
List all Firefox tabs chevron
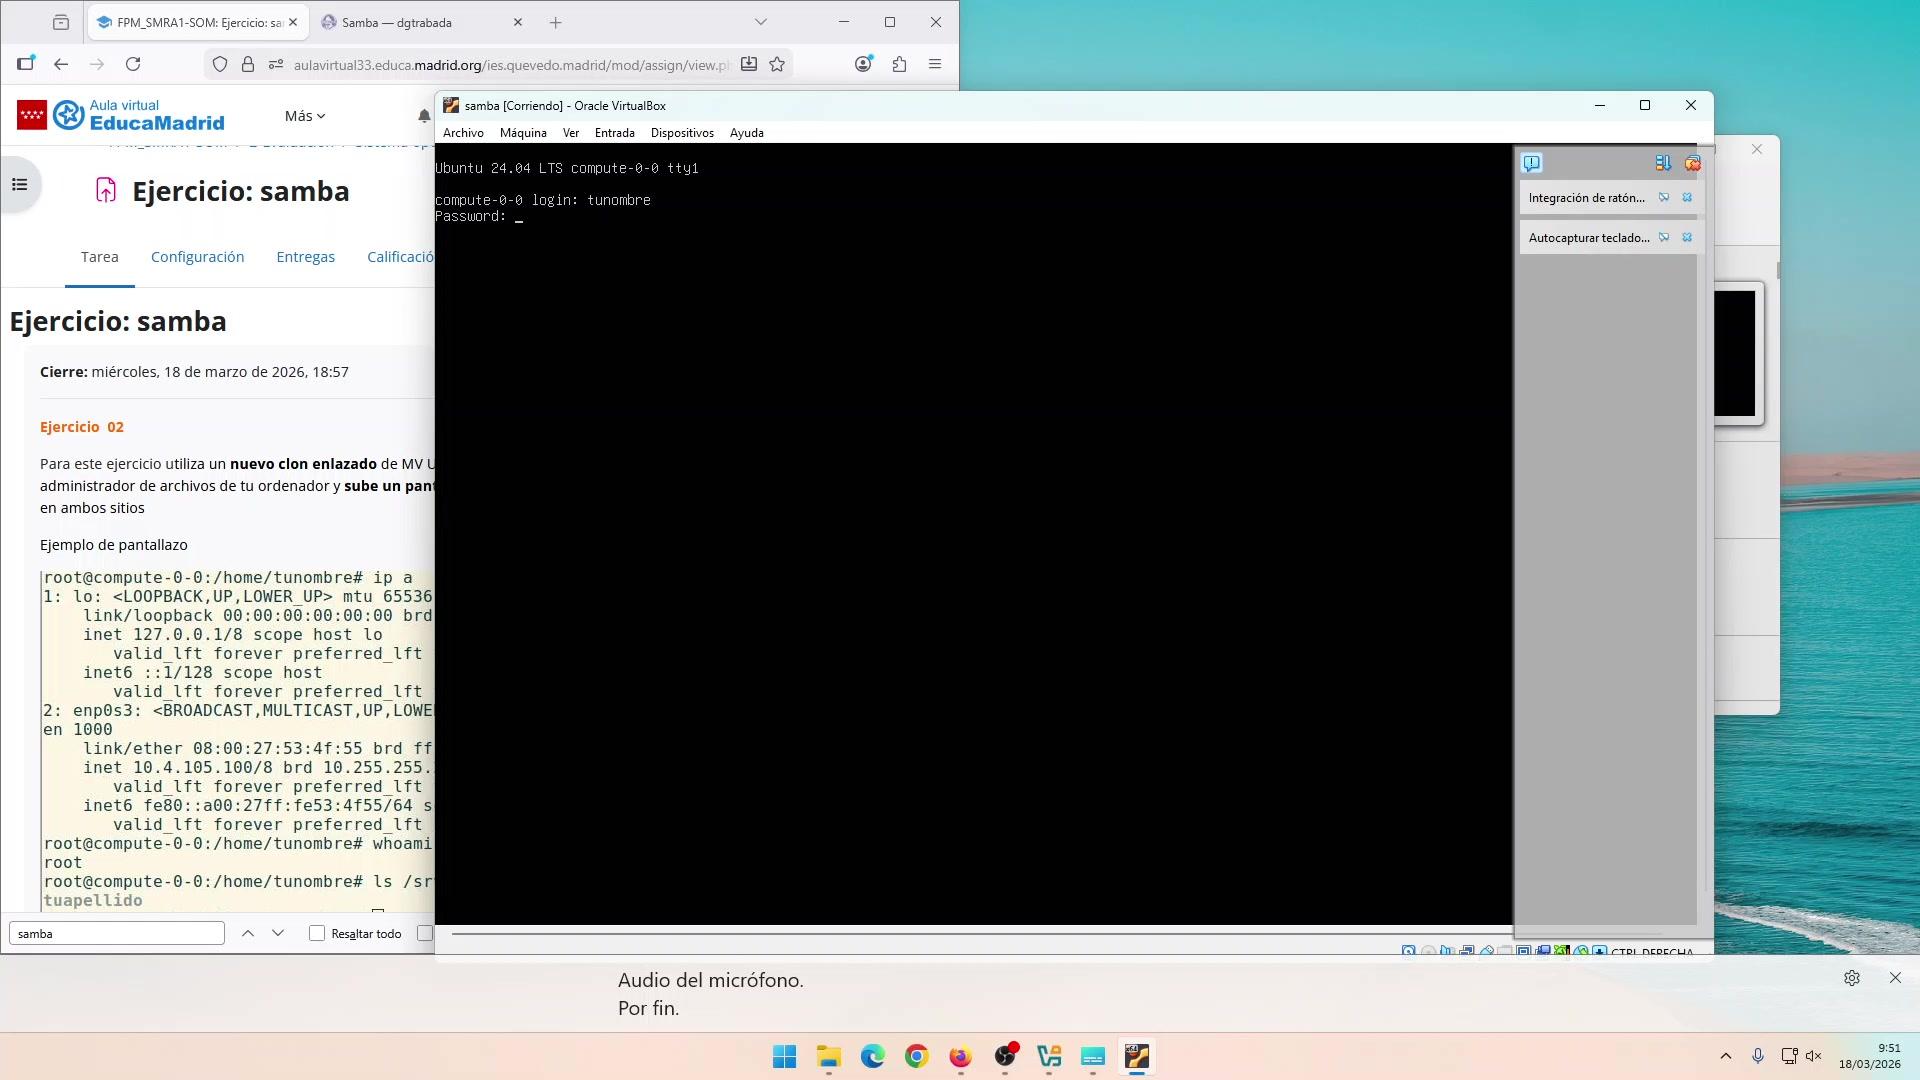760,22
